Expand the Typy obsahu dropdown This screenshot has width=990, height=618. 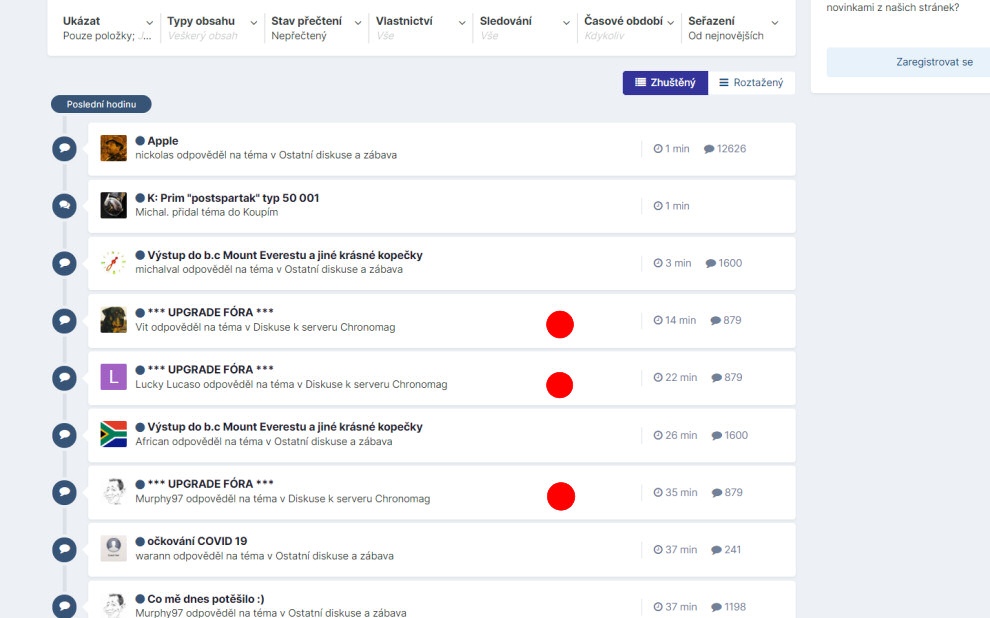(x=212, y=28)
